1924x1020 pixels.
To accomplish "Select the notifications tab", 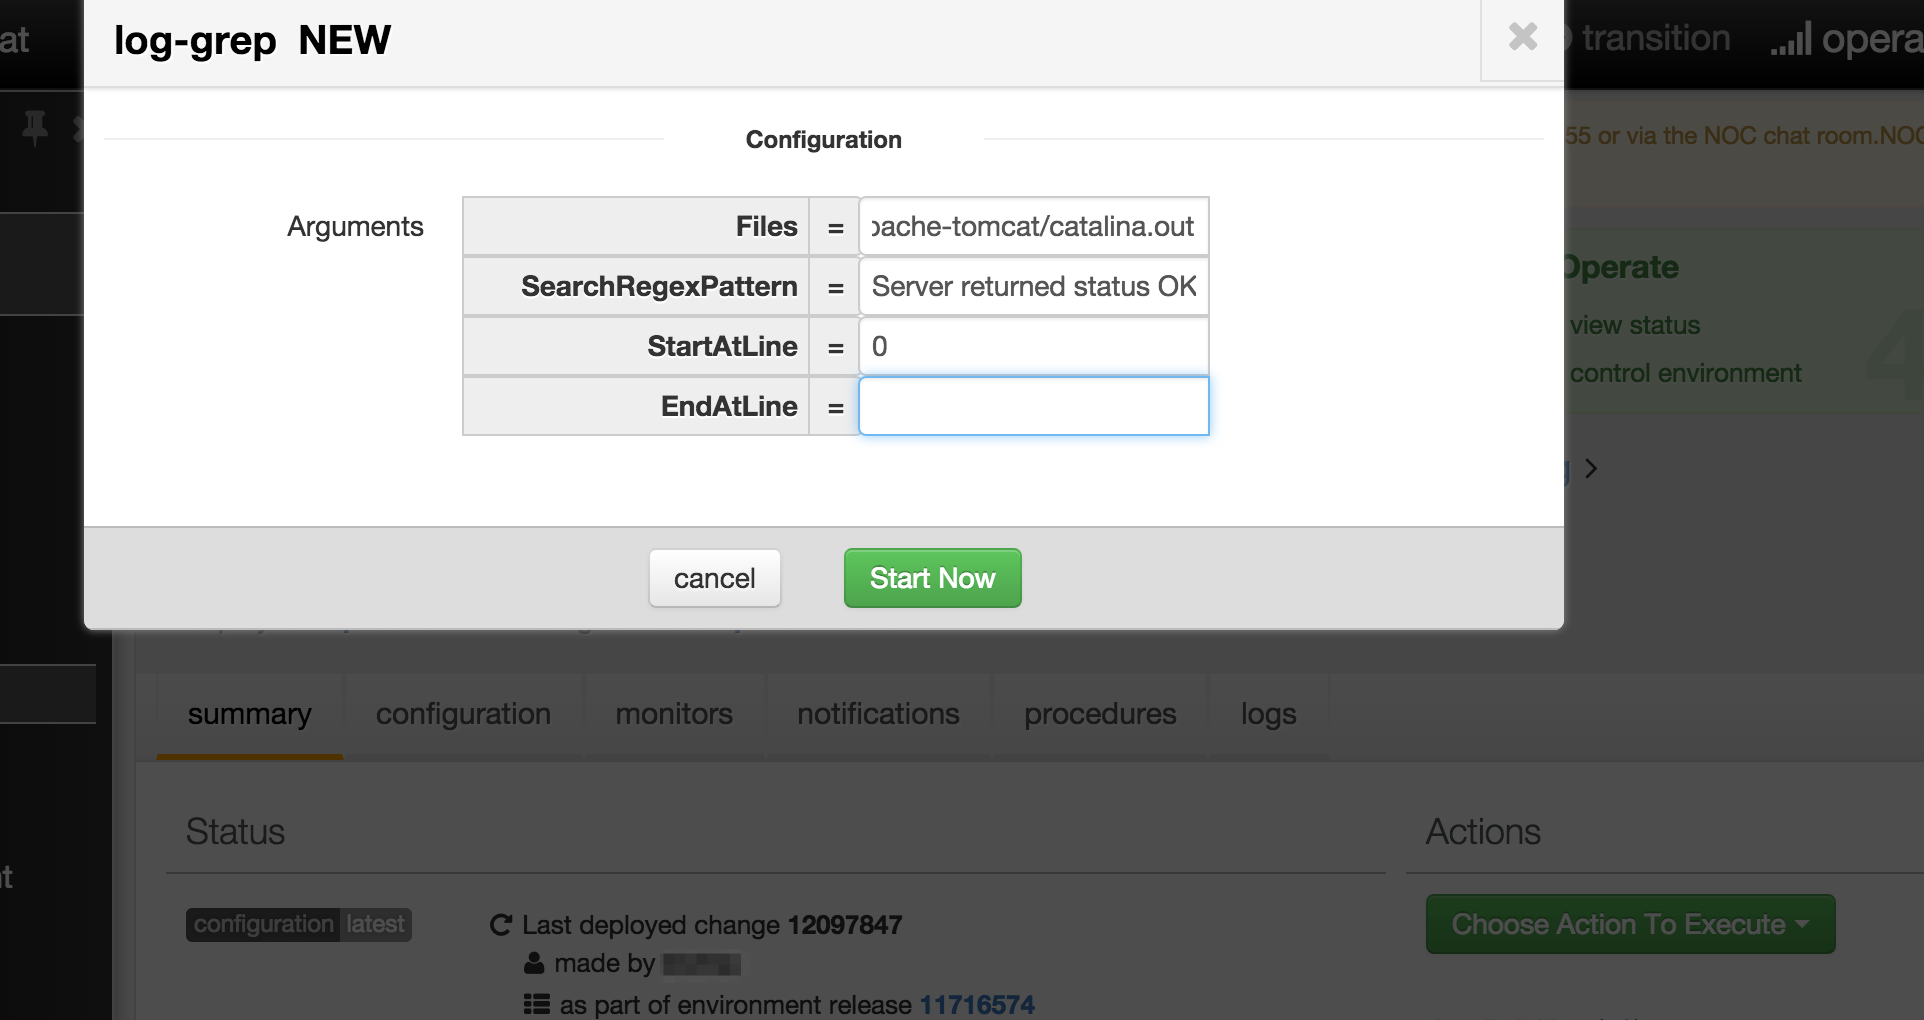I will pyautogui.click(x=878, y=714).
